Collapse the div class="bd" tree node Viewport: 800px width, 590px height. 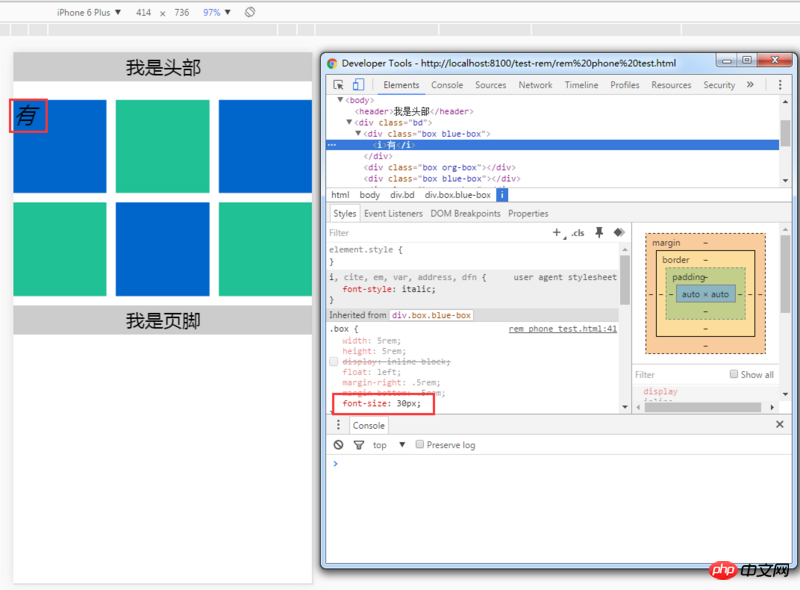tap(349, 123)
